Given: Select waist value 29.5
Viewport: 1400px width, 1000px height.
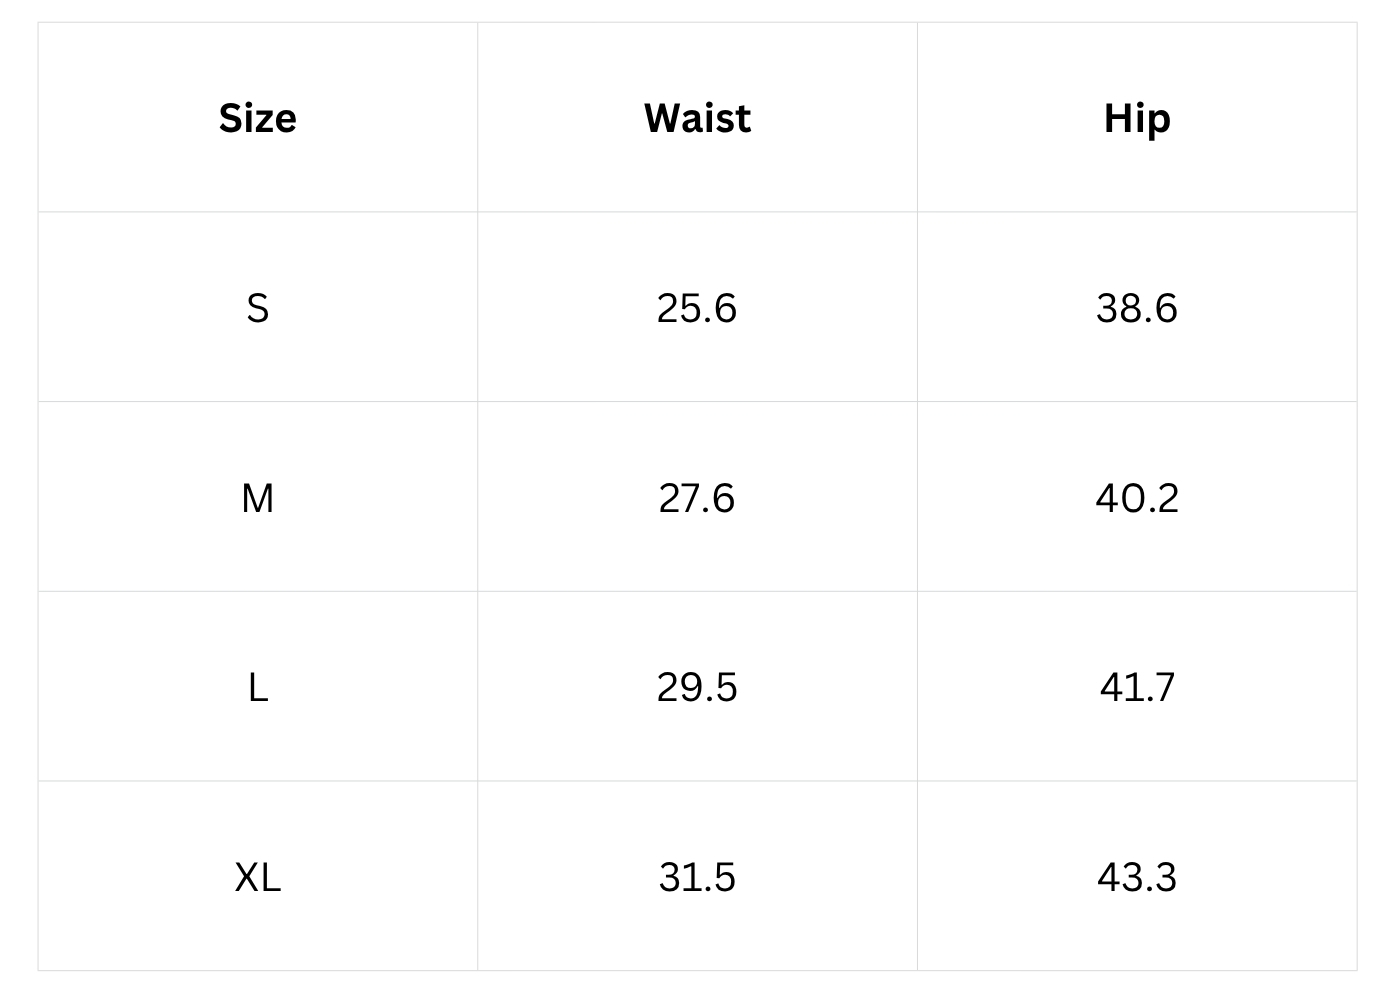Looking at the screenshot, I should point(697,688).
